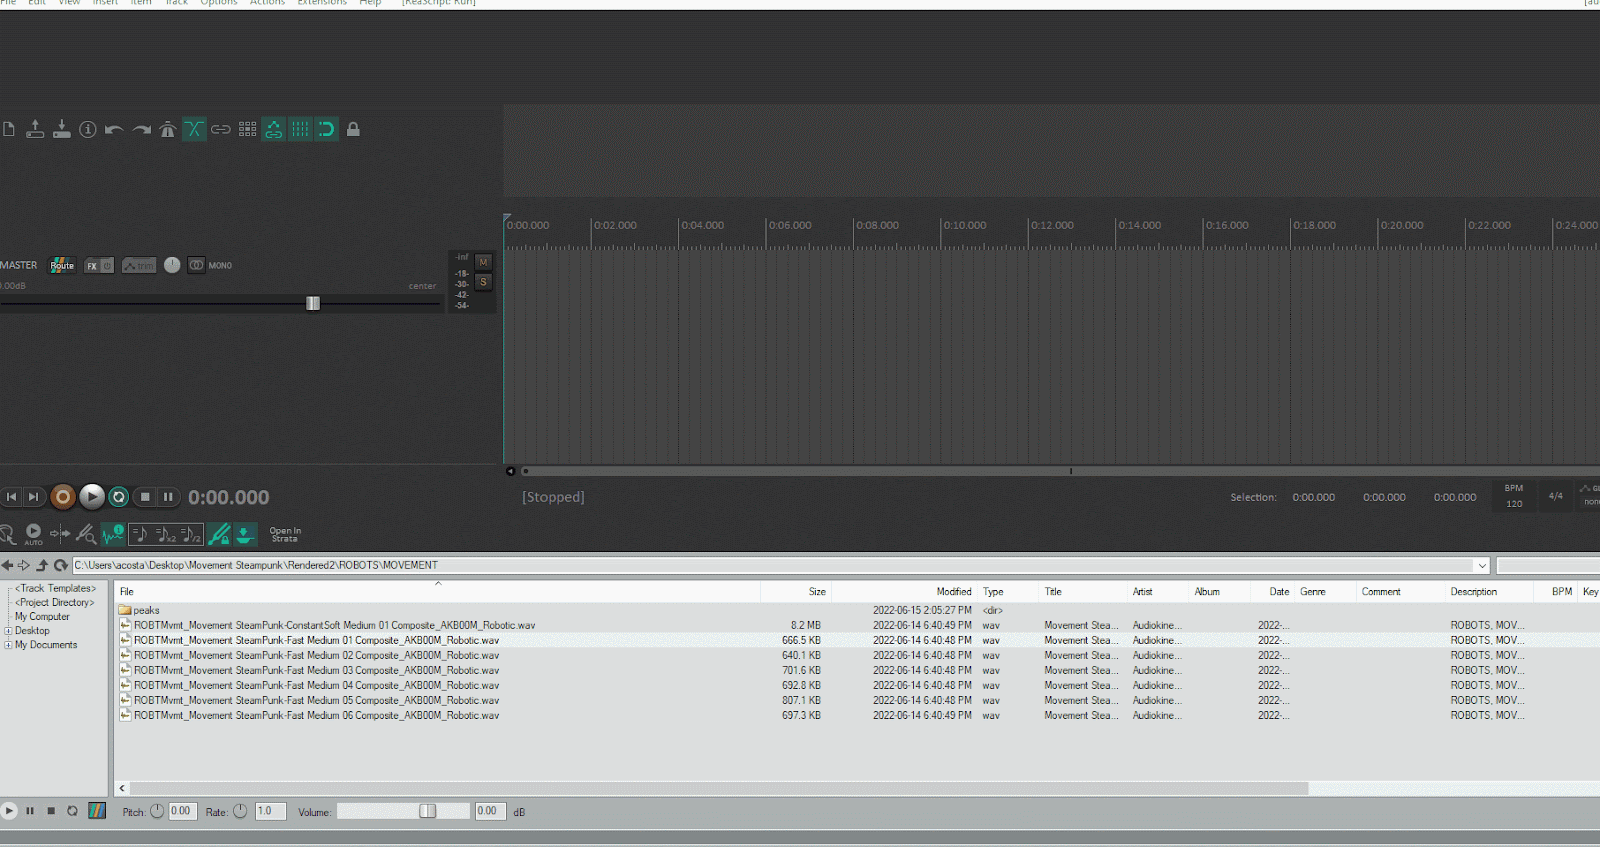Click the undo arrow icon
Screen dimensions: 1600x847
[x=114, y=129]
